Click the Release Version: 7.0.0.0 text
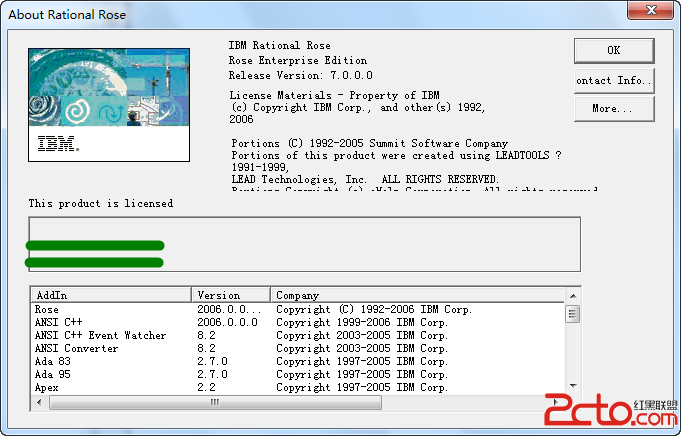Viewport: 681px width, 436px height. point(301,76)
